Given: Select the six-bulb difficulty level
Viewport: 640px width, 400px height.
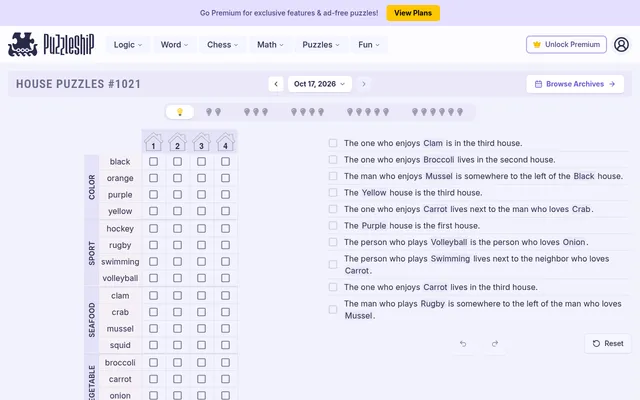Looking at the screenshot, I should (437, 112).
